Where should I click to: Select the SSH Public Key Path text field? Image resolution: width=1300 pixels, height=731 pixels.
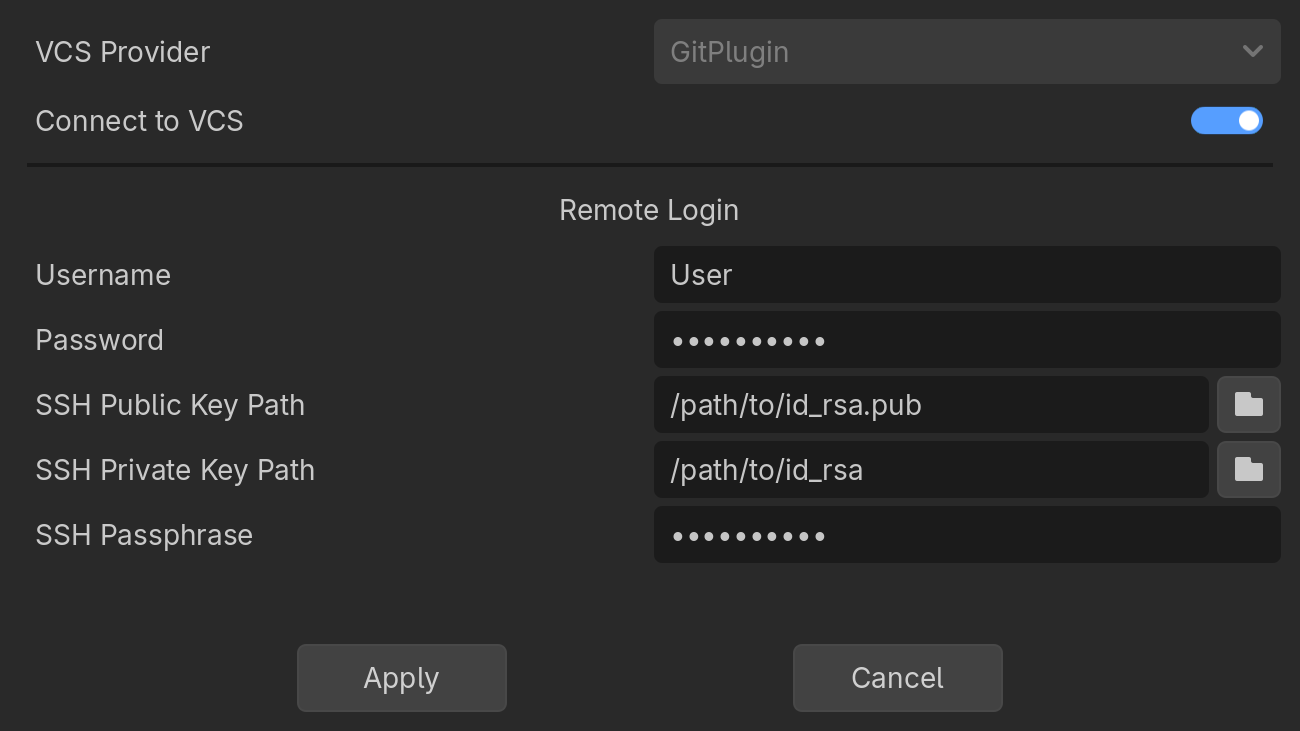(x=931, y=404)
